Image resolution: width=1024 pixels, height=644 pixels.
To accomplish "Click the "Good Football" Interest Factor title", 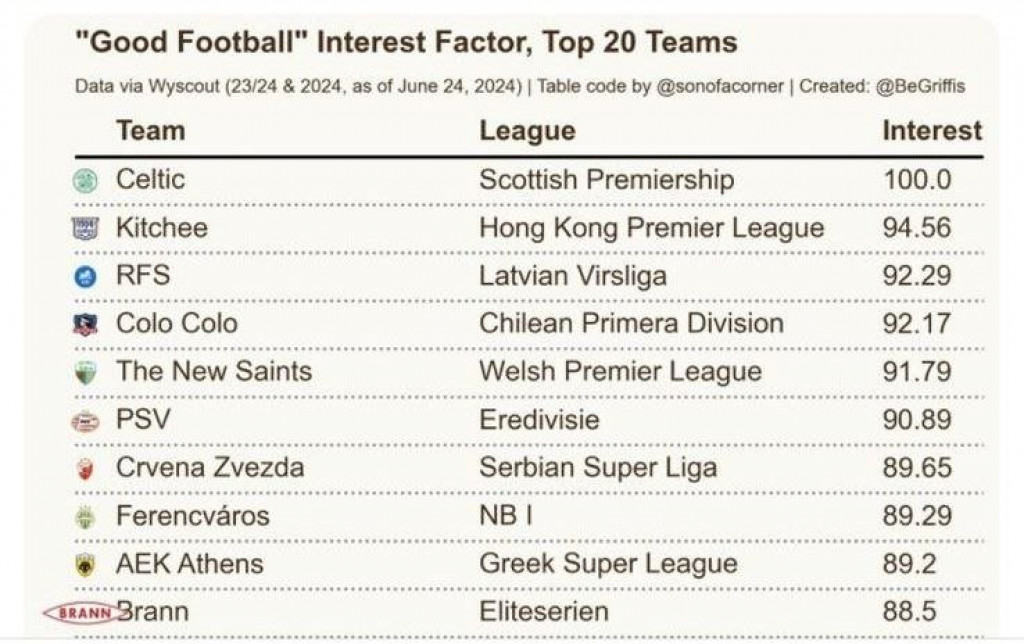I will pos(406,43).
